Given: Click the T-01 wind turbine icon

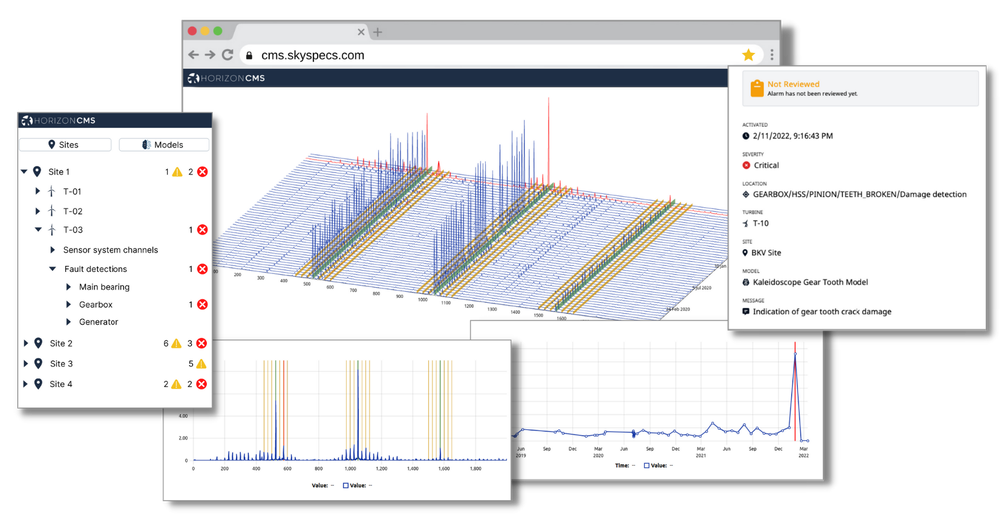Looking at the screenshot, I should 52,191.
